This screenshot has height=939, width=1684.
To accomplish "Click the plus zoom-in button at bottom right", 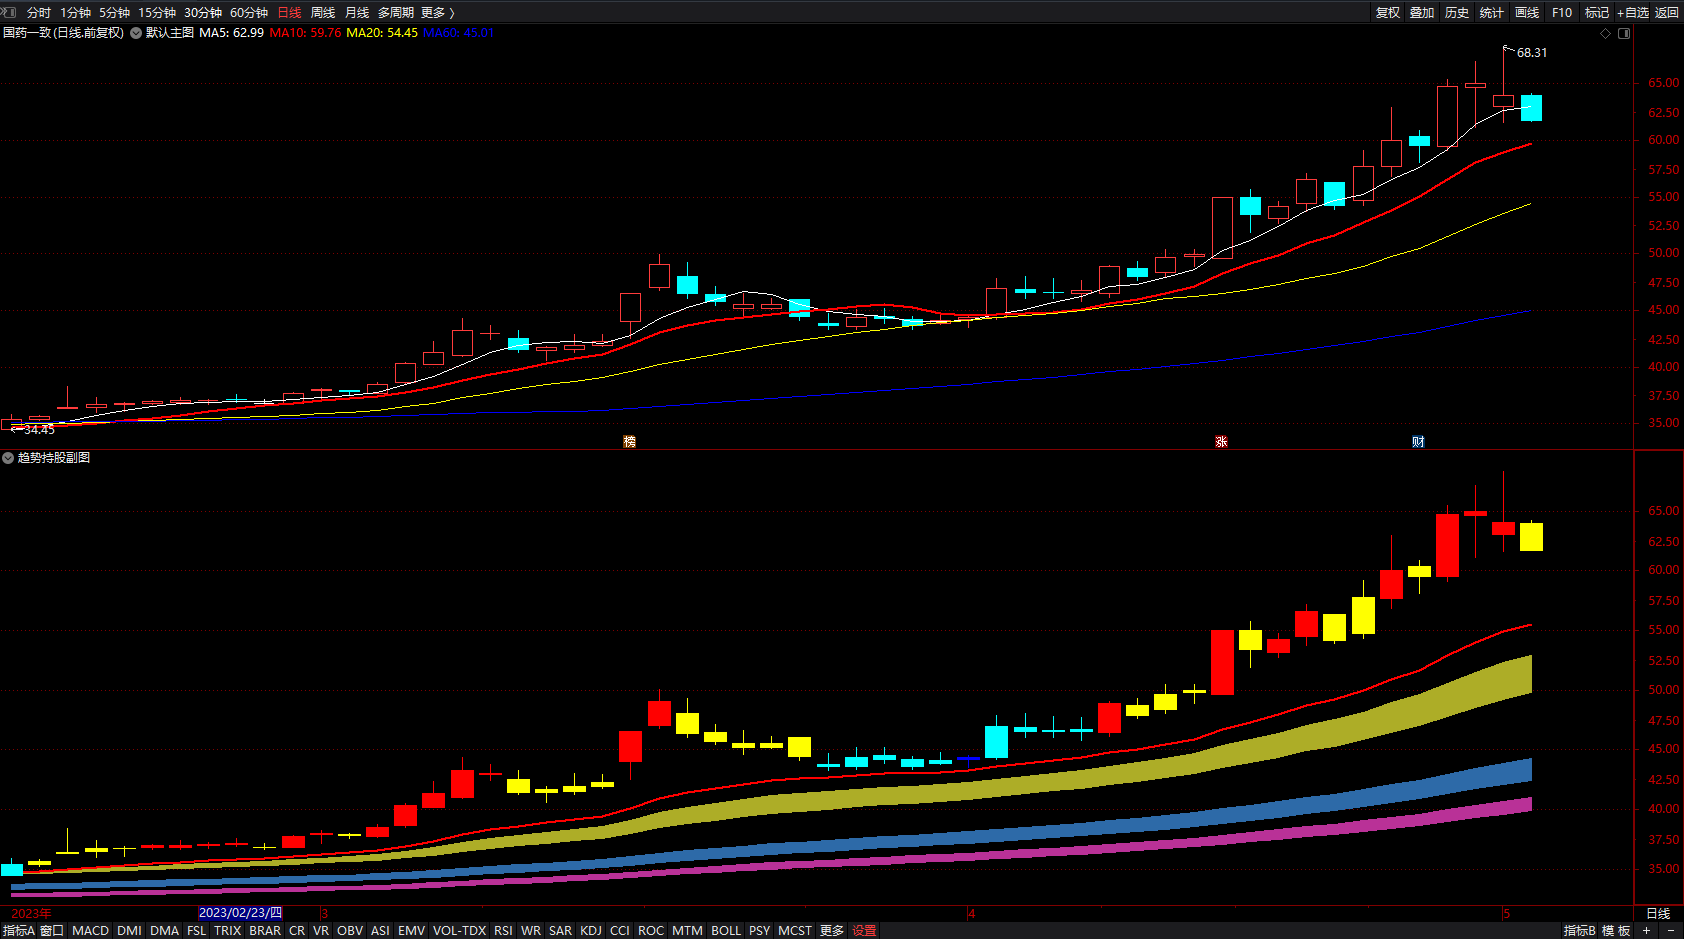I will pyautogui.click(x=1646, y=930).
